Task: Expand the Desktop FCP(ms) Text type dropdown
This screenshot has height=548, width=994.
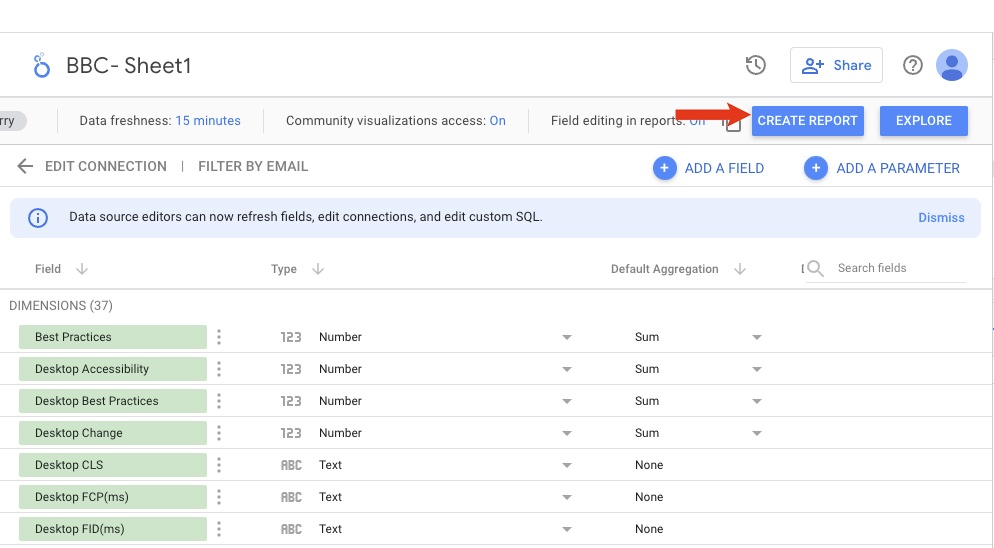Action: 567,497
